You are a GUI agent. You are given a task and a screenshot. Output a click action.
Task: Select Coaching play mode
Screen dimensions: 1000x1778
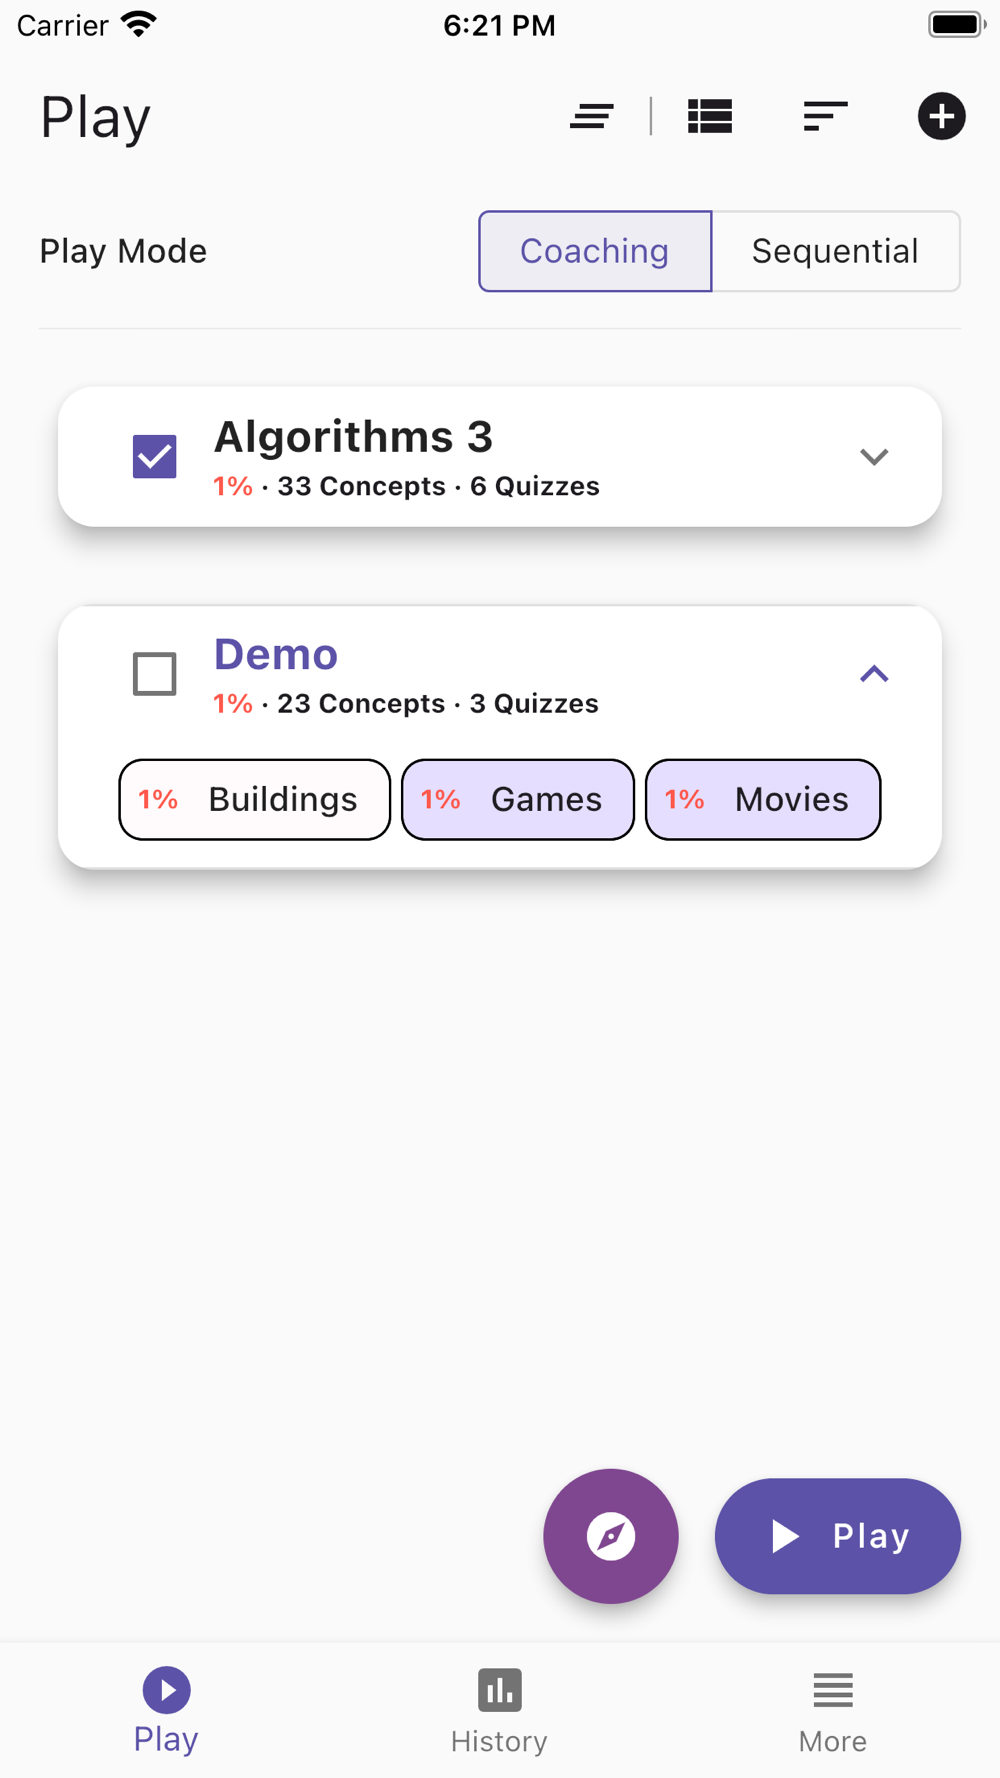click(595, 251)
